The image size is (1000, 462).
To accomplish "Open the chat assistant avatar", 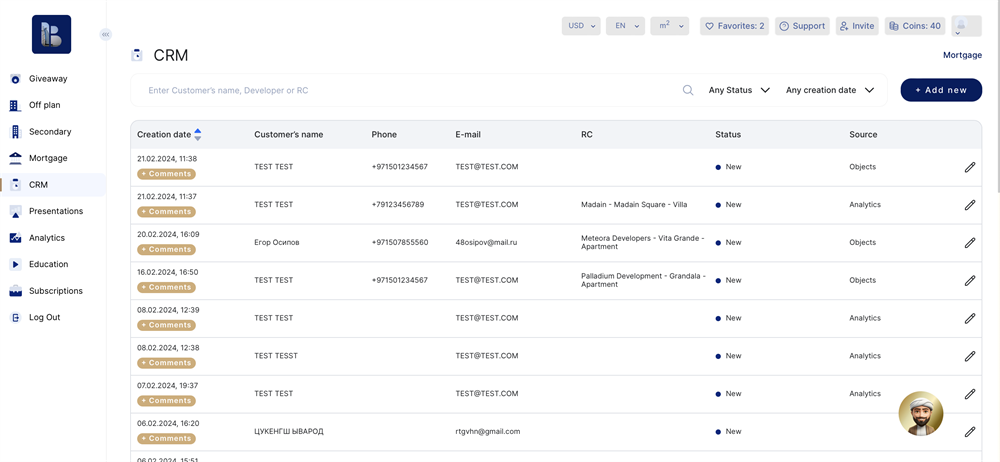I will [920, 413].
